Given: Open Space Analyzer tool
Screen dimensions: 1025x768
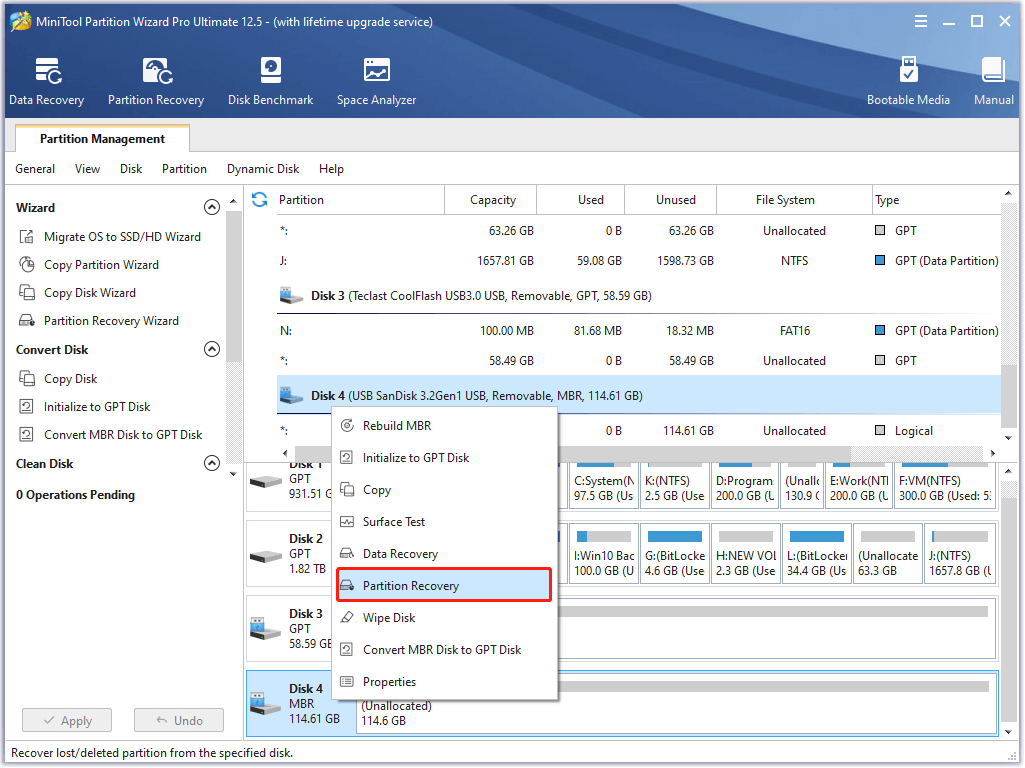Looking at the screenshot, I should click(377, 81).
